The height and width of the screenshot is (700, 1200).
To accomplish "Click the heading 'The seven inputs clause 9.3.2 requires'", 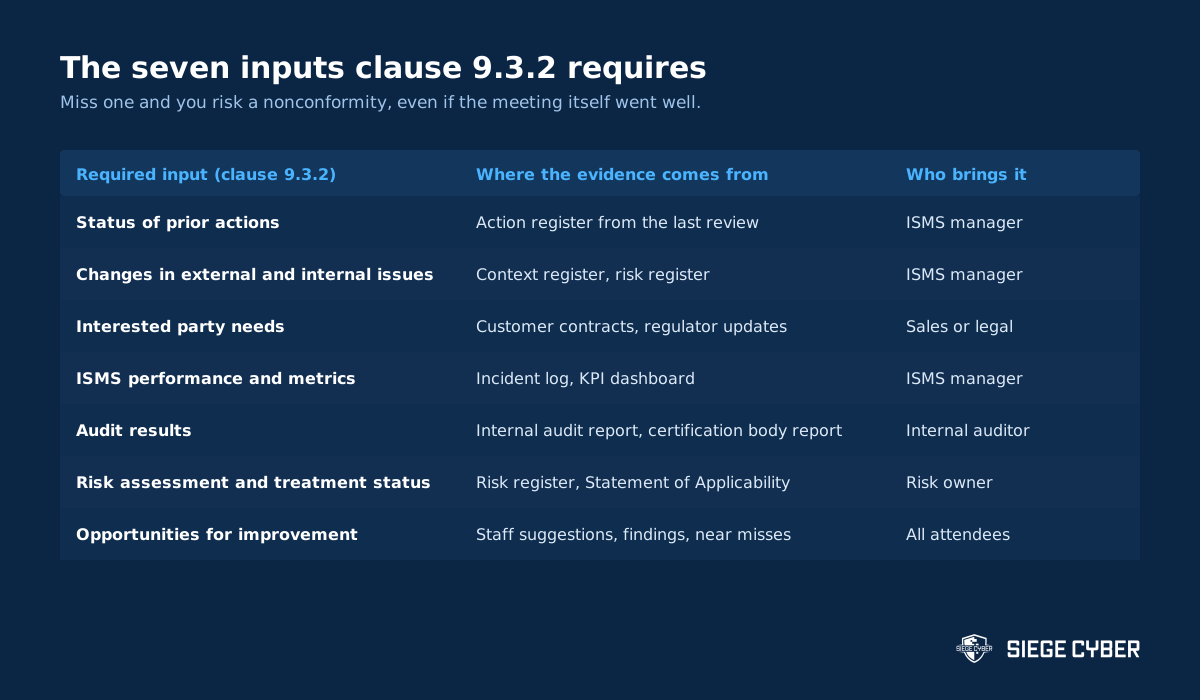I will (383, 68).
